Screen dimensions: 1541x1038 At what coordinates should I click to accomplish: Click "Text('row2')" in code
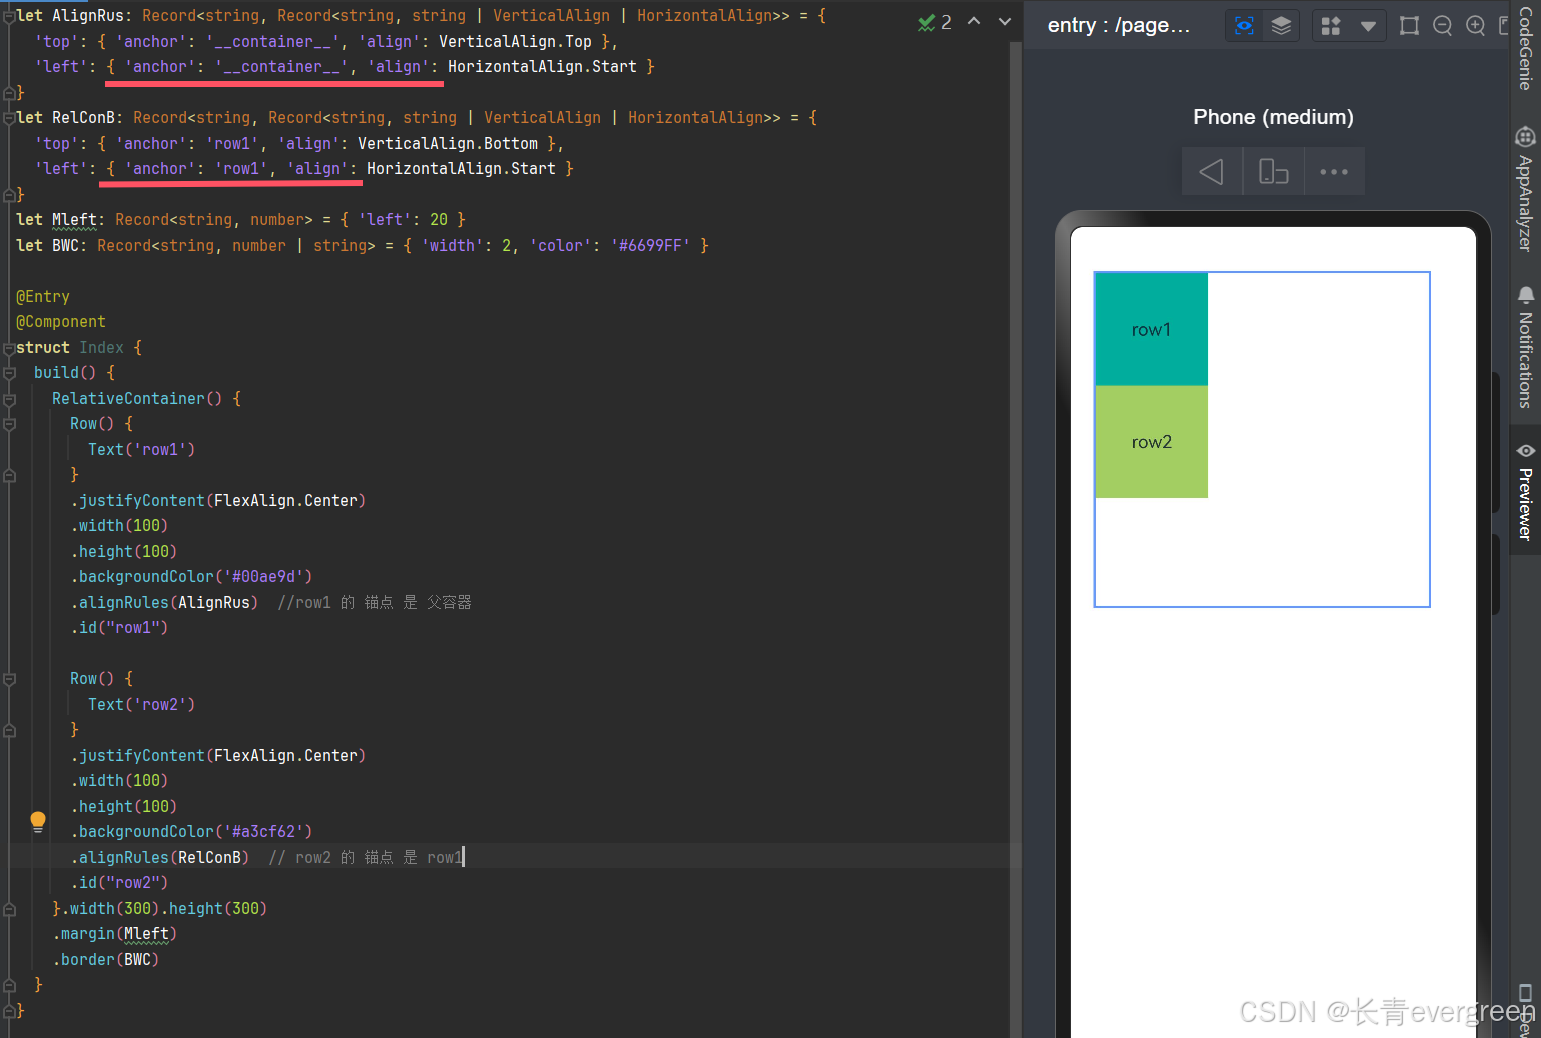coord(142,704)
